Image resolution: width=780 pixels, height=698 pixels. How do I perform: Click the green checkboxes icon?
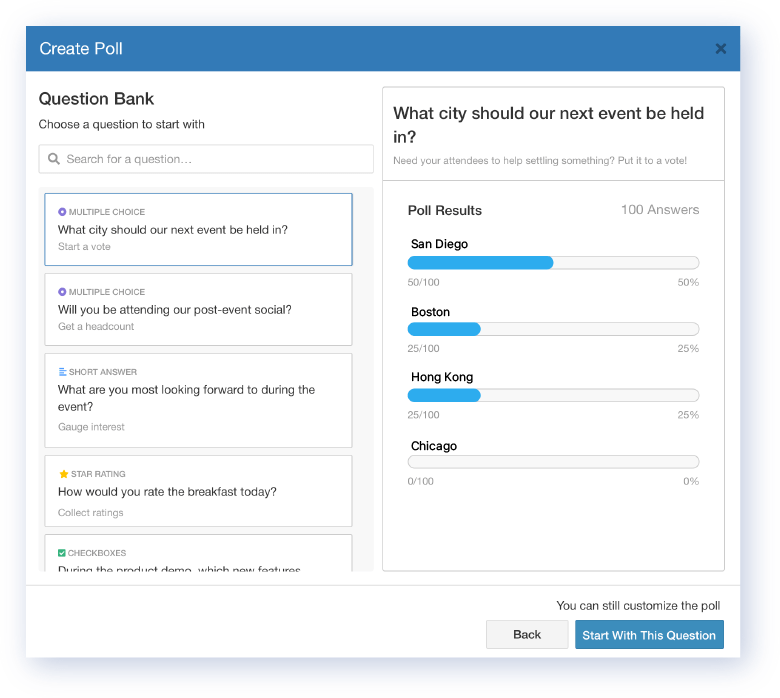(x=62, y=553)
